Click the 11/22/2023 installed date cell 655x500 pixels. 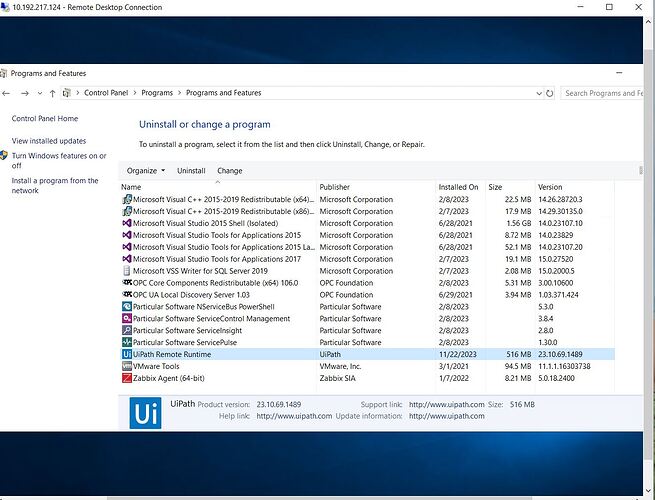click(457, 354)
